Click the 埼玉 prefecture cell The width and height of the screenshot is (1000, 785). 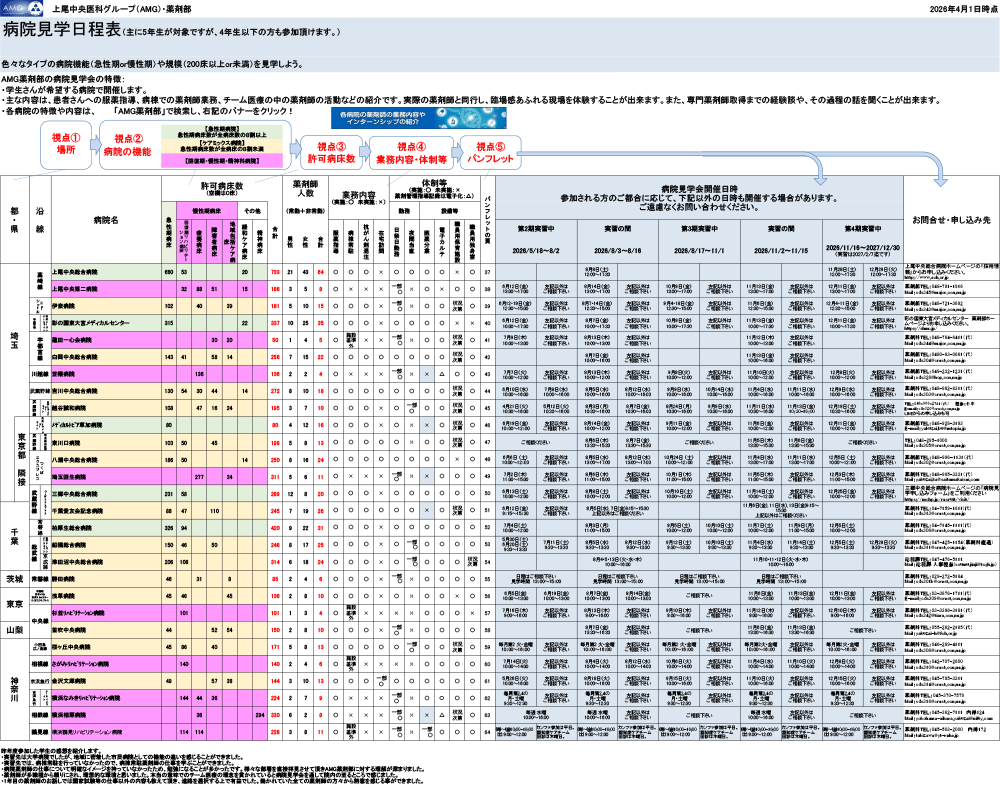tap(15, 340)
